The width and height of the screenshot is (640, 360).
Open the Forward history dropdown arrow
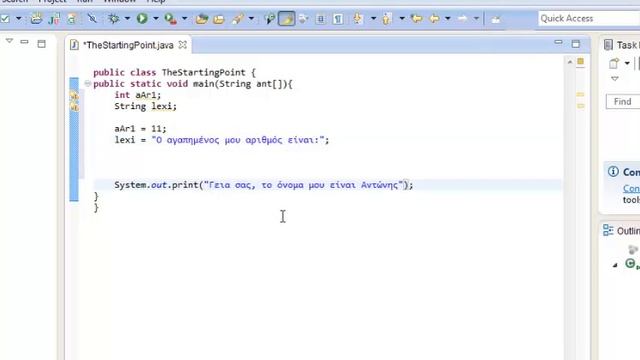point(476,18)
